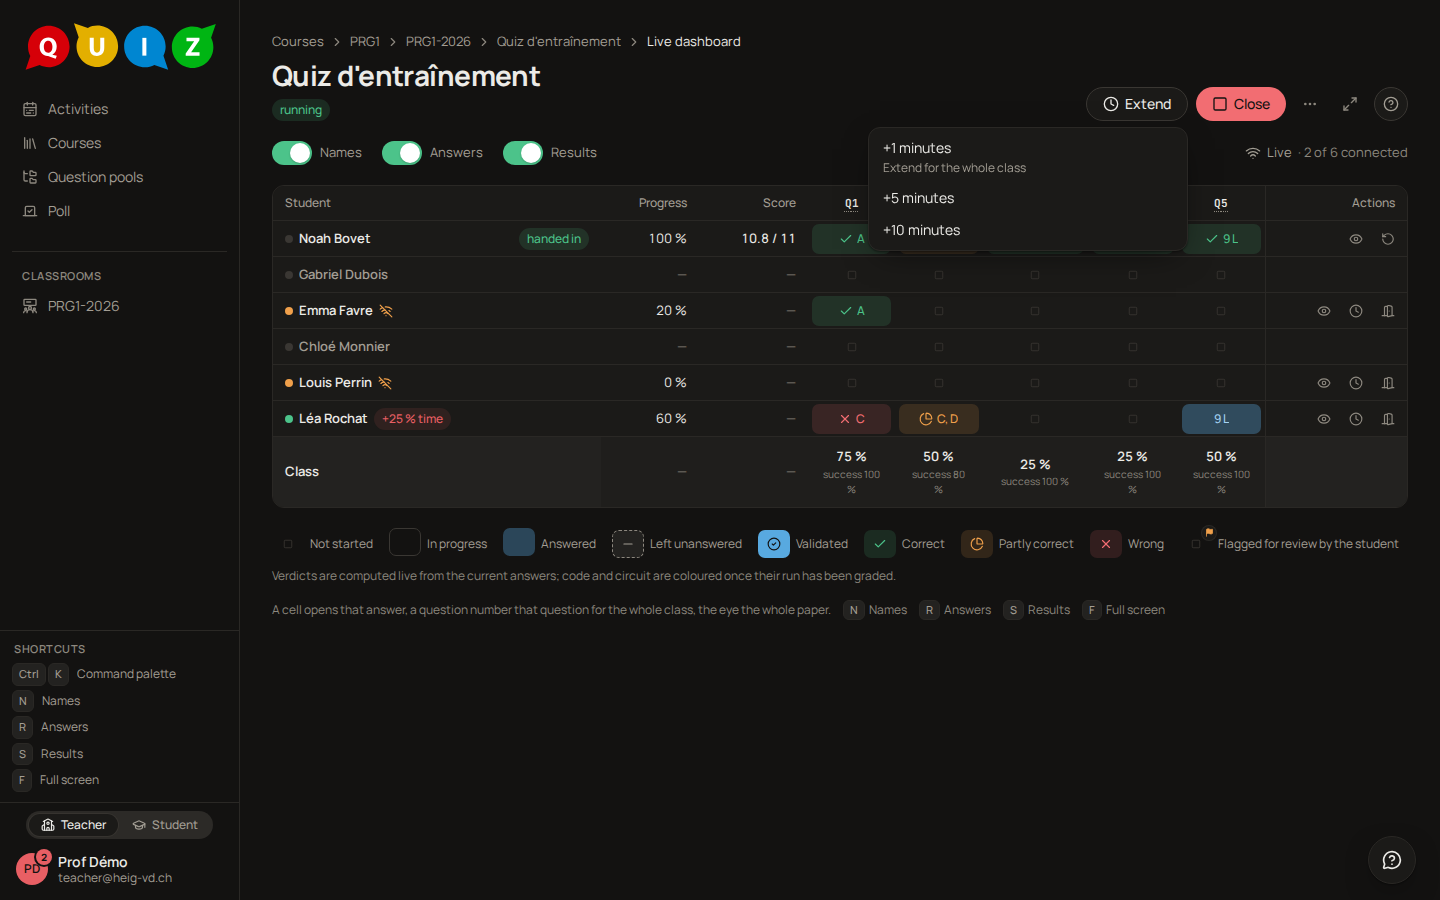1440x900 pixels.
Task: View Emma Favre's paper with the eye icon
Action: [1324, 311]
